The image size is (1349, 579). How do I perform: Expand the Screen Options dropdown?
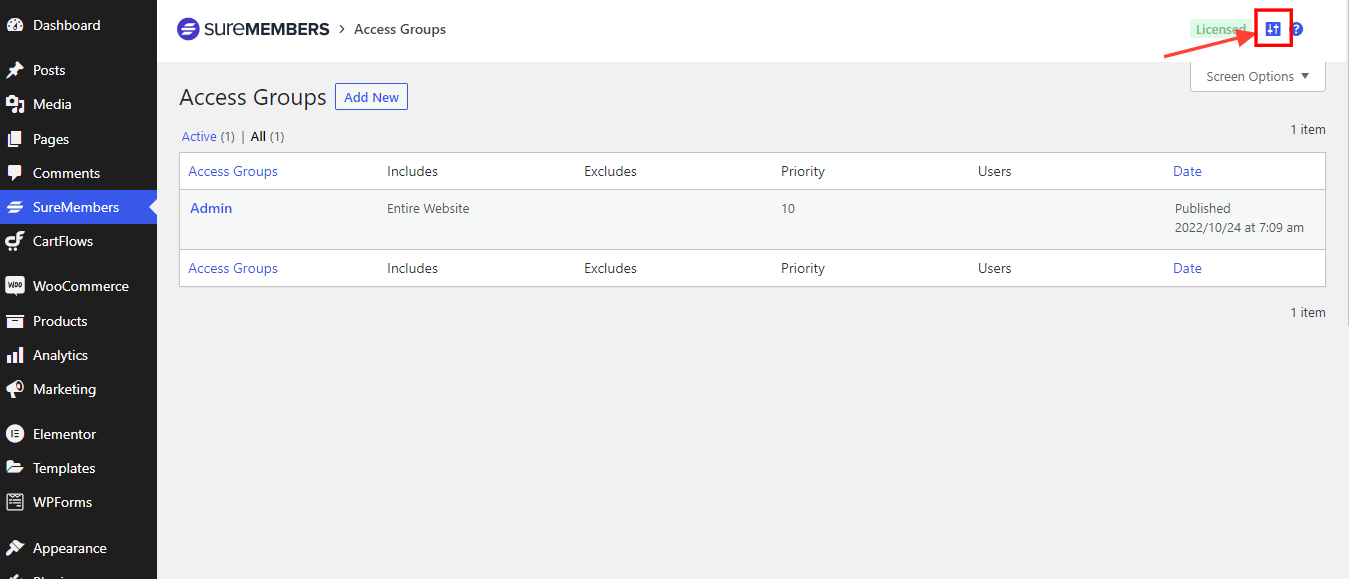click(1257, 76)
